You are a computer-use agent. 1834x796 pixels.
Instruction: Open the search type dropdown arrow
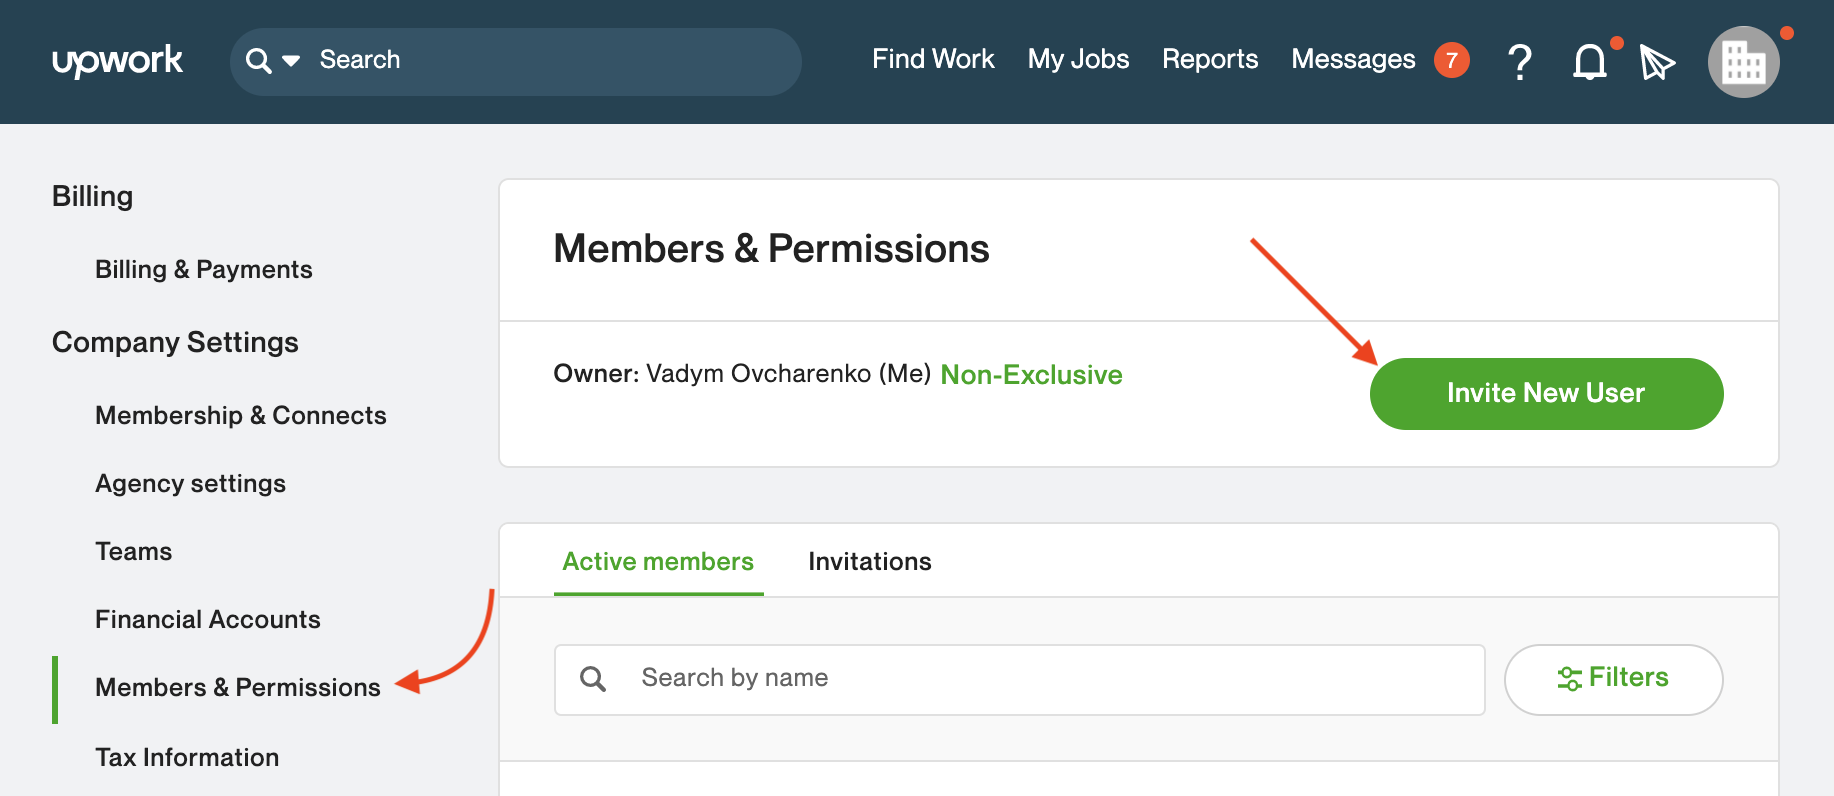point(291,61)
